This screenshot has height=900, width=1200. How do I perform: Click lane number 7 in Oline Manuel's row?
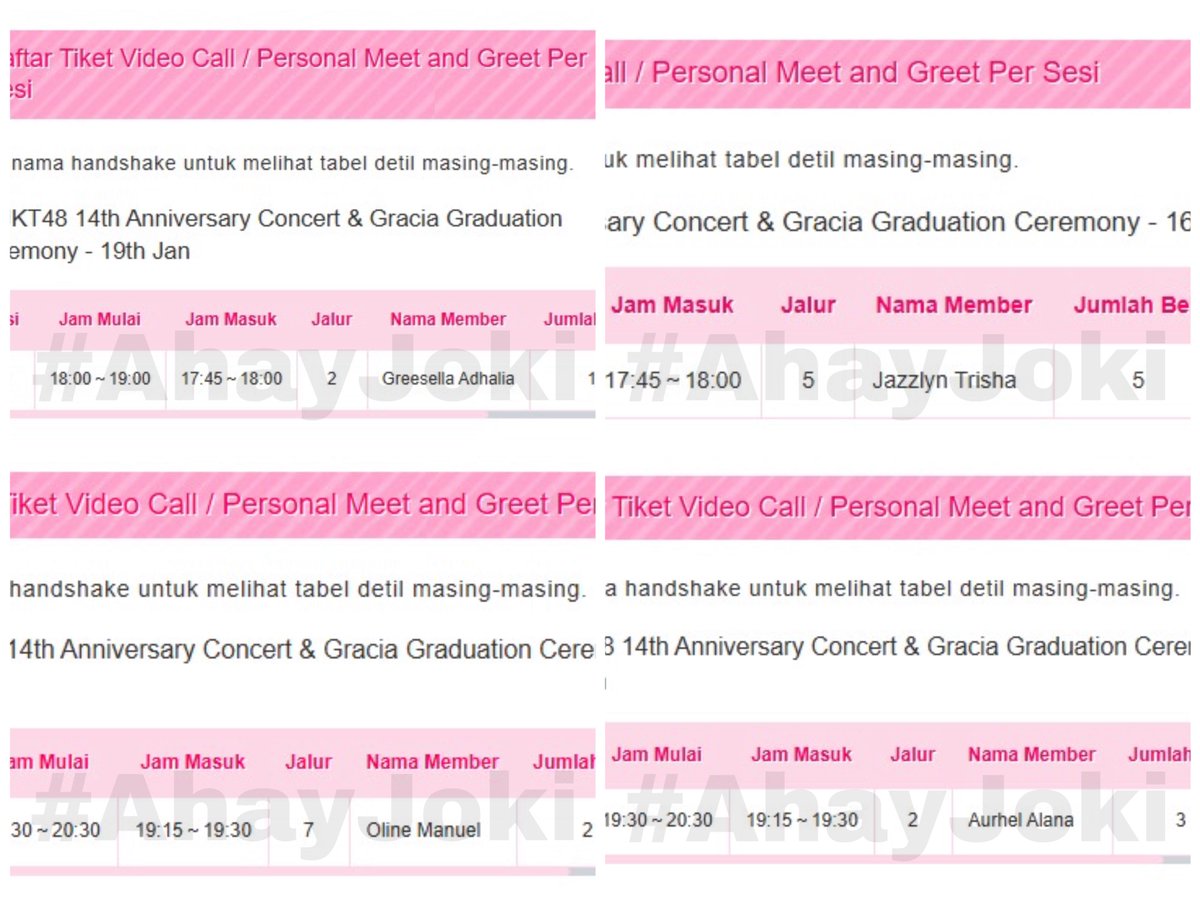coord(308,830)
